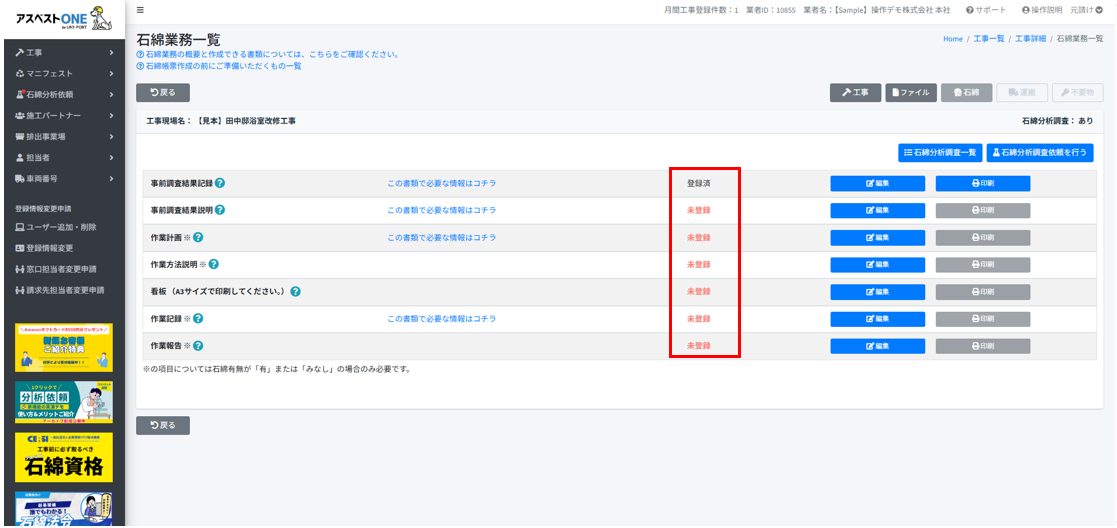Click the 石綿資格 banner in sidebar
The image size is (1117, 528).
coord(64,457)
